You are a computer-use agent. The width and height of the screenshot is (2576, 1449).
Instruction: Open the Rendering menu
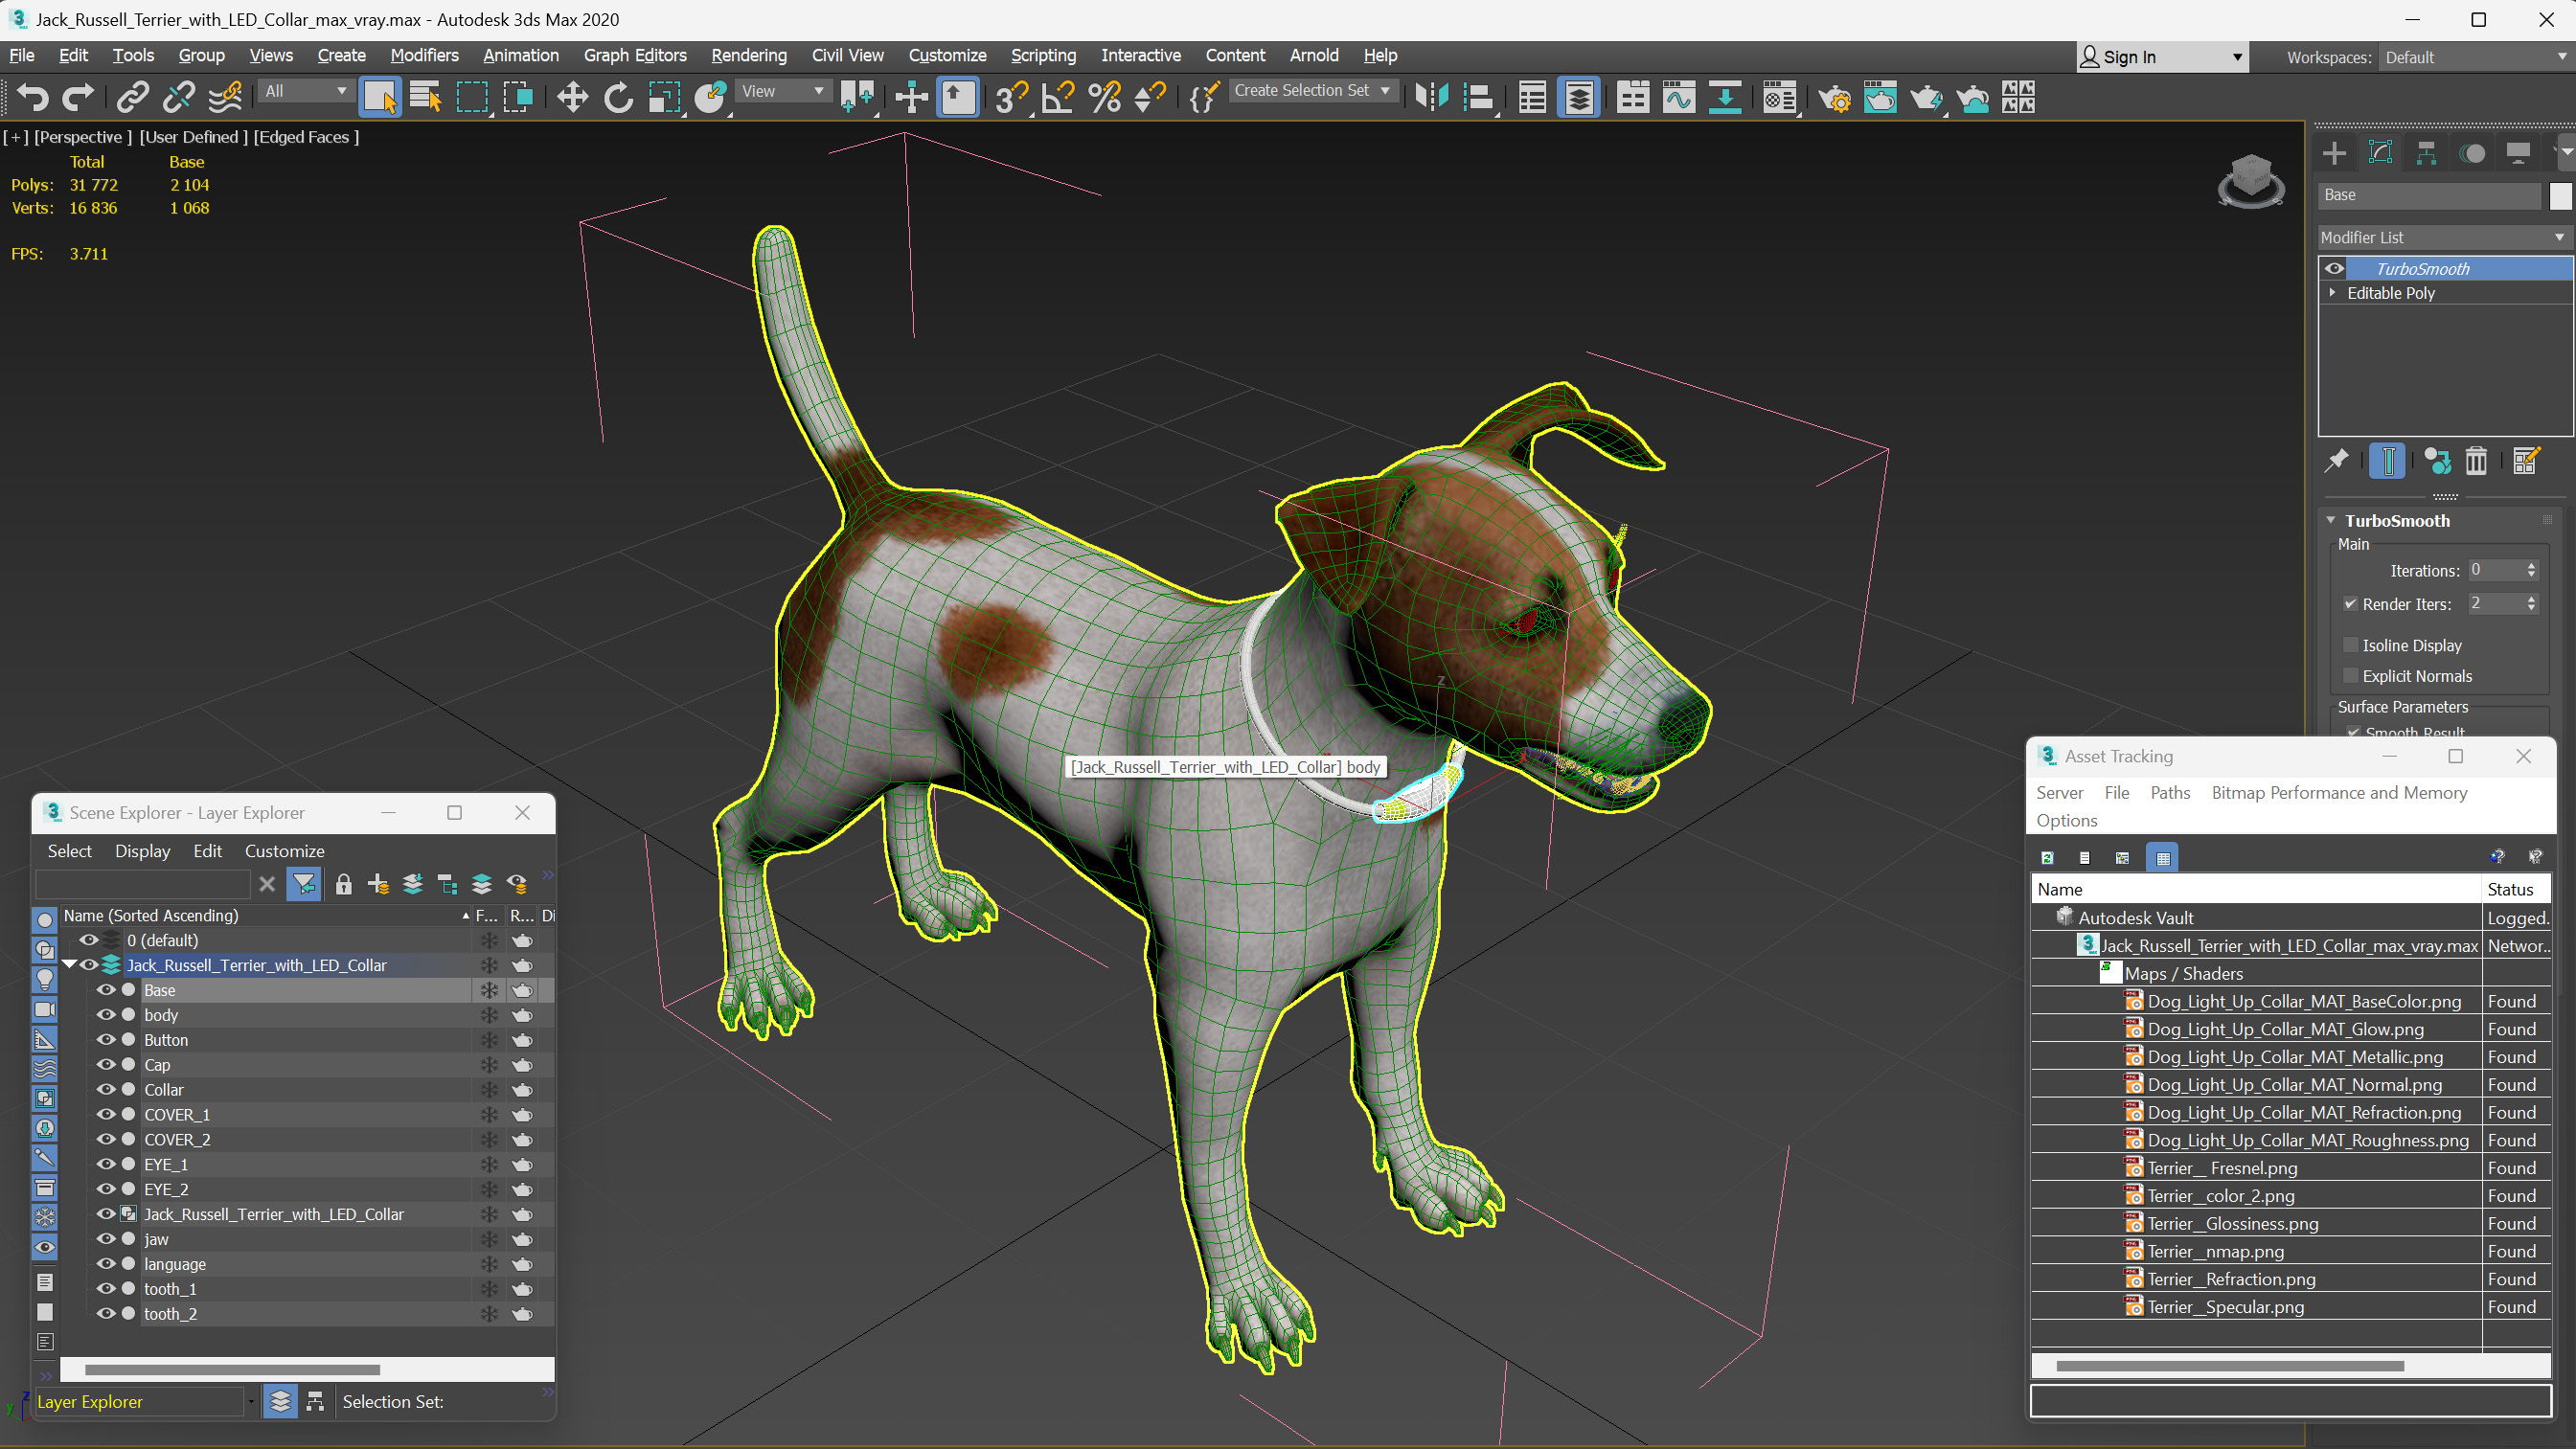coord(748,55)
